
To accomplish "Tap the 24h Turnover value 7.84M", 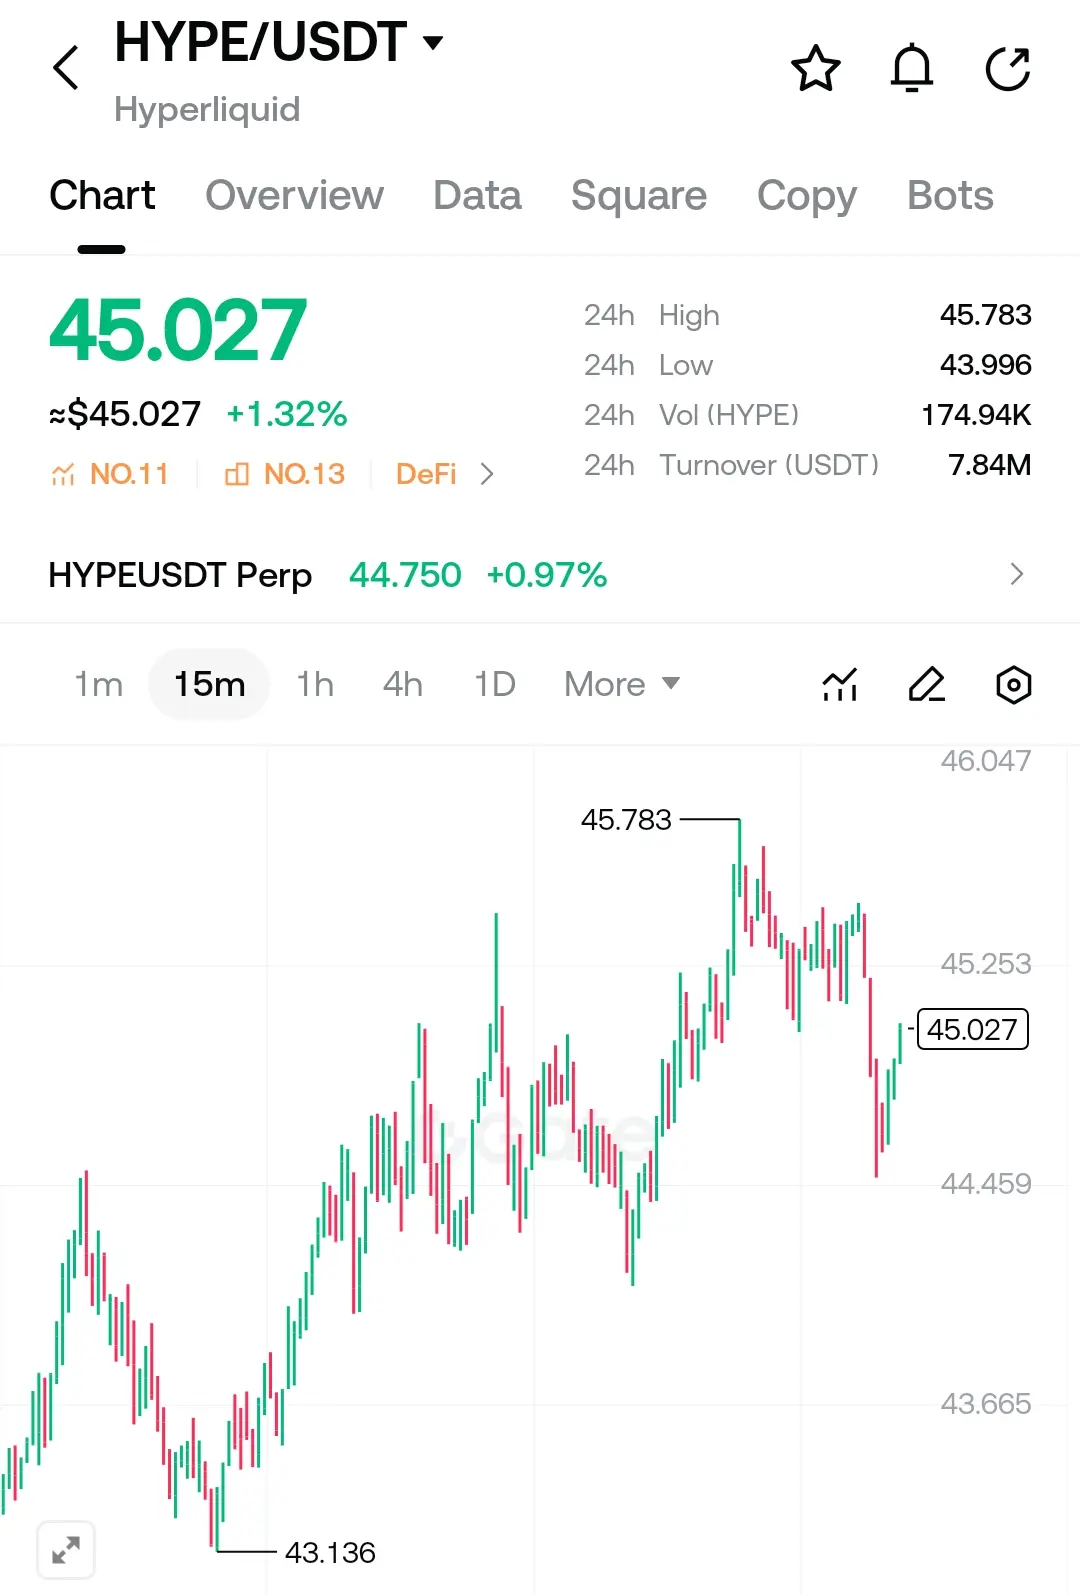I will (x=989, y=465).
